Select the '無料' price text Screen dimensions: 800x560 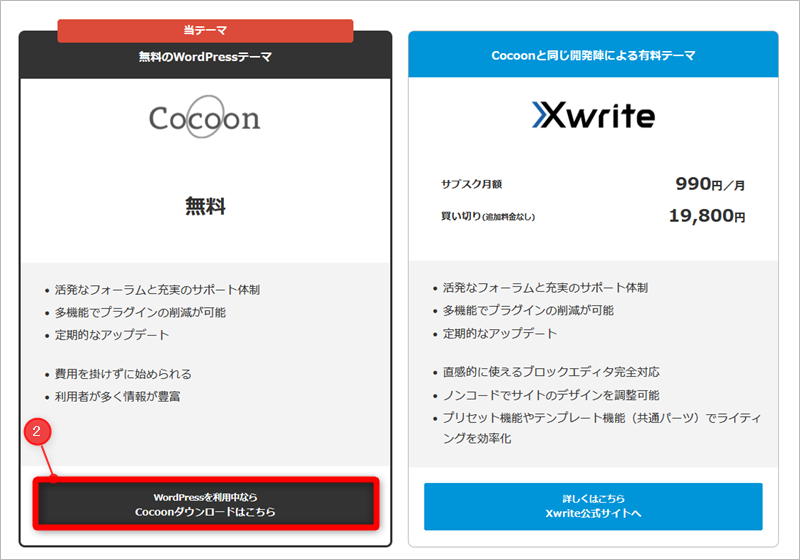tap(205, 206)
